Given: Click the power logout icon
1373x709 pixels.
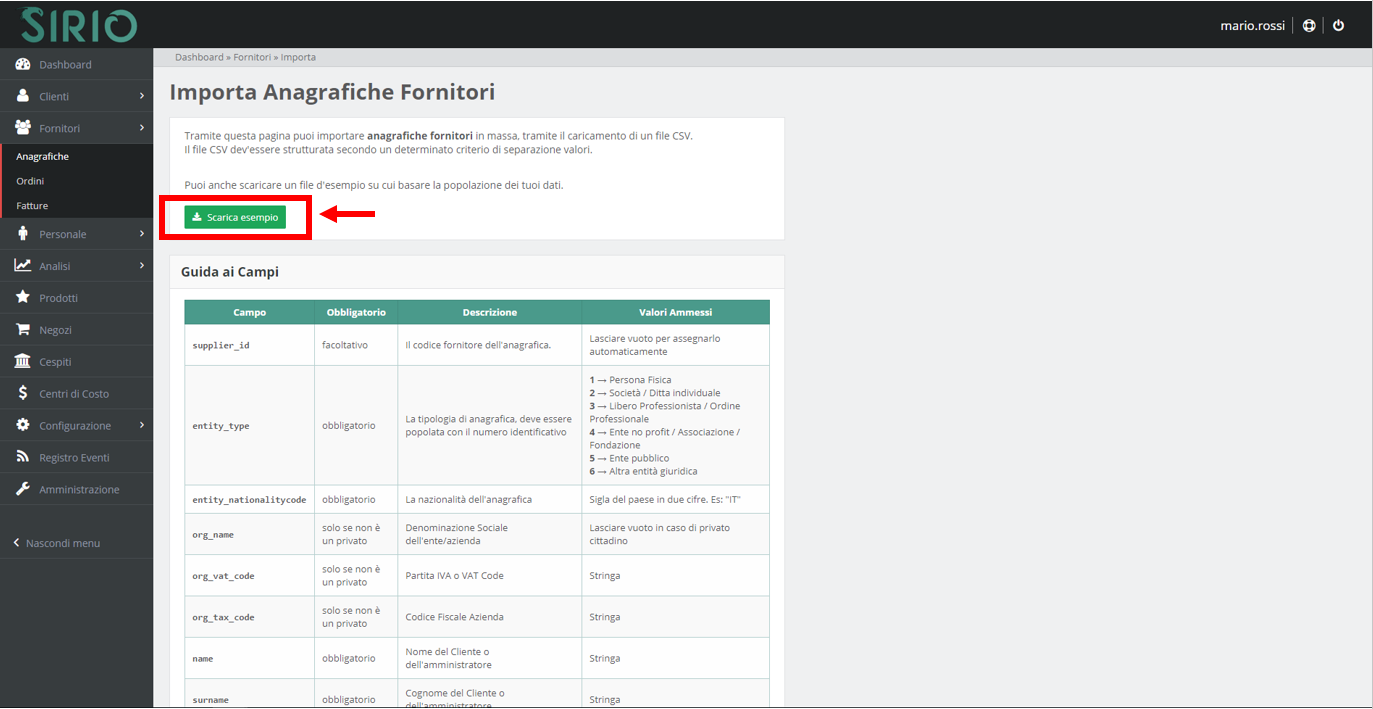Looking at the screenshot, I should (x=1339, y=26).
